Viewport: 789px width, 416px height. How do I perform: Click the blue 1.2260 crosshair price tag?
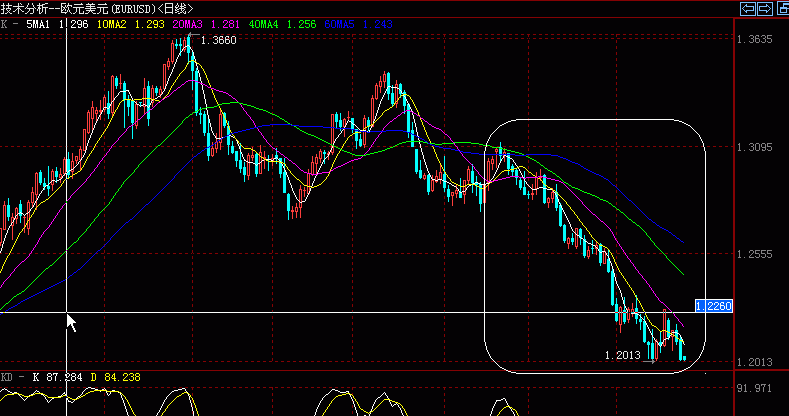coord(714,306)
